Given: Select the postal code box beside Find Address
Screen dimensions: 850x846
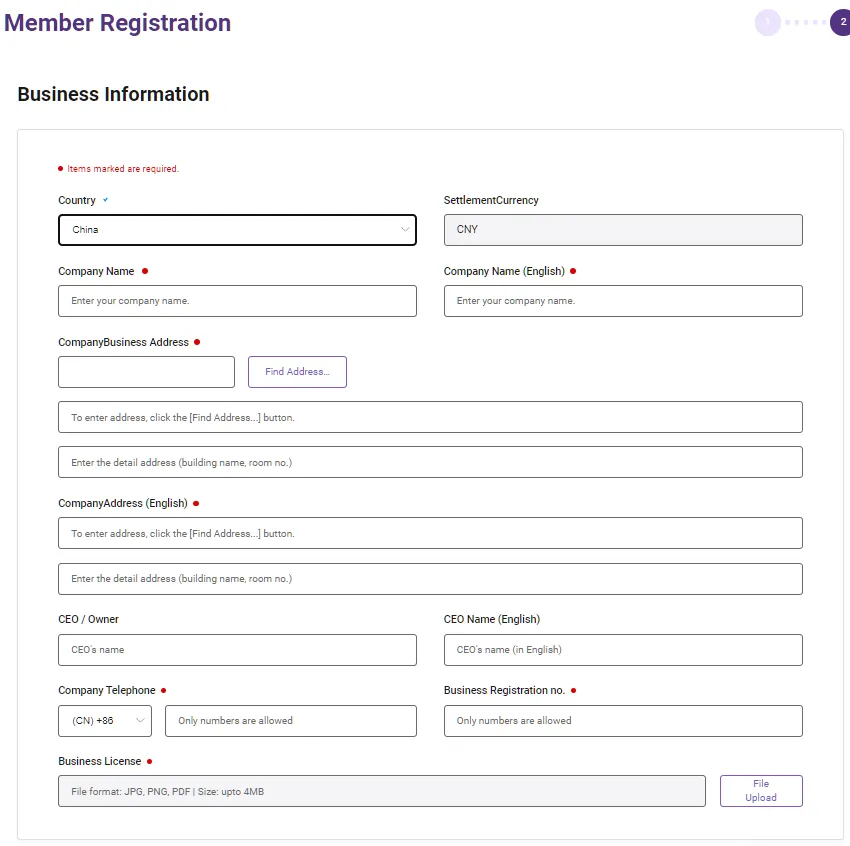Looking at the screenshot, I should coord(146,372).
